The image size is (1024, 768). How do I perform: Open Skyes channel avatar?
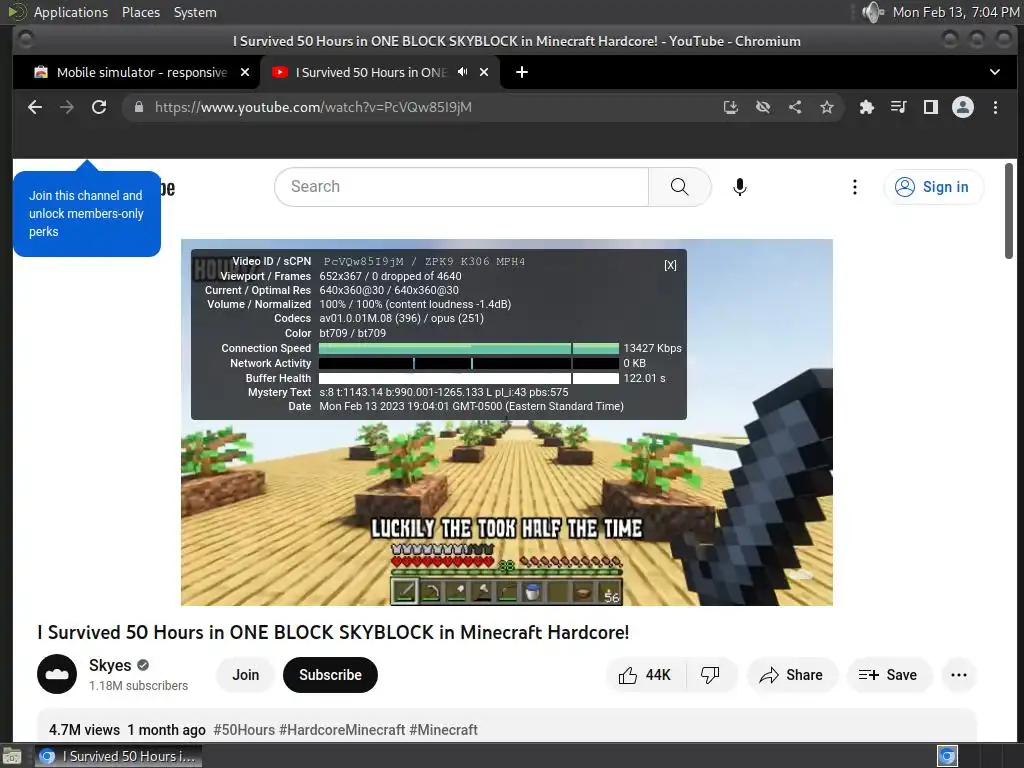[x=57, y=674]
